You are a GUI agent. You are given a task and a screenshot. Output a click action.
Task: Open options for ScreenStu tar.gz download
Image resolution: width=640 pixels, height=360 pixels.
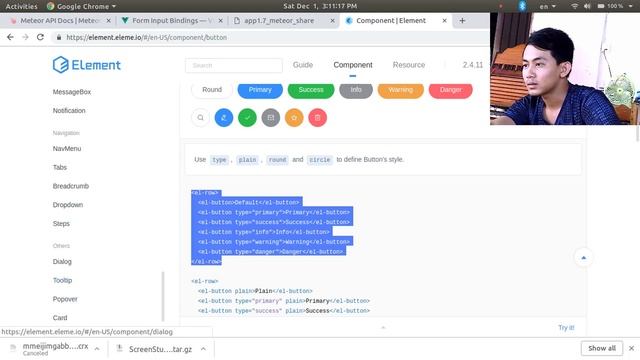tap(203, 349)
